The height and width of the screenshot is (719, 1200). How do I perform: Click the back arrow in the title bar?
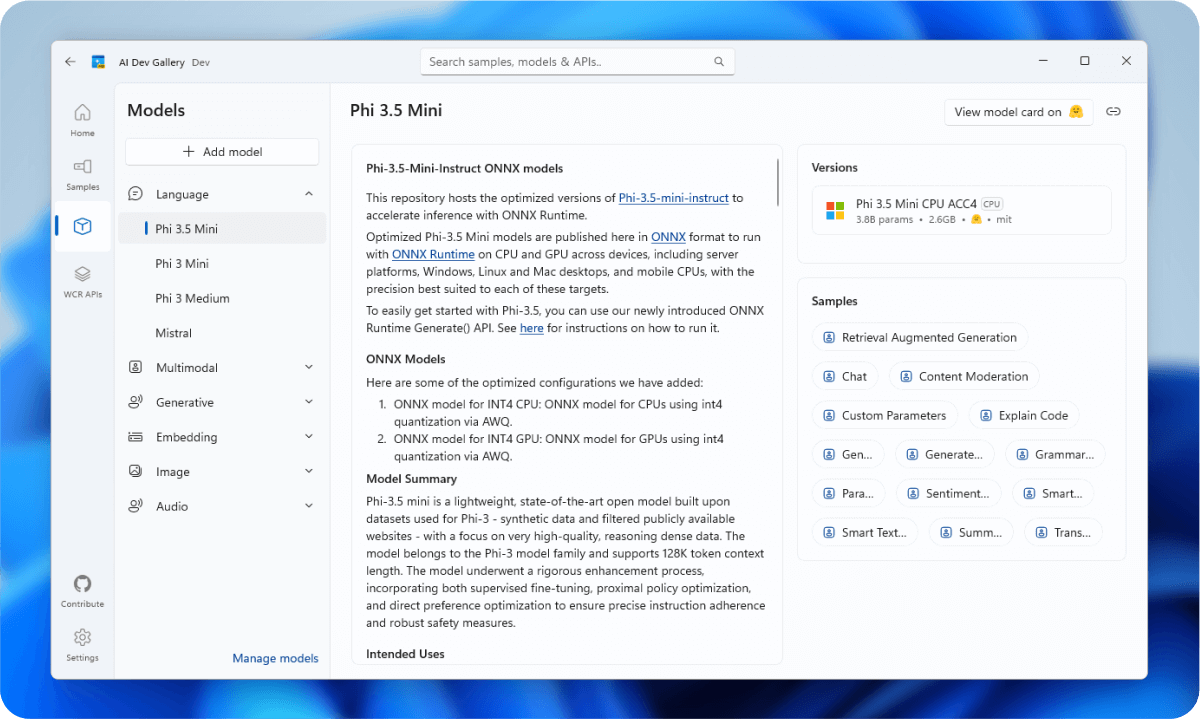pos(70,61)
